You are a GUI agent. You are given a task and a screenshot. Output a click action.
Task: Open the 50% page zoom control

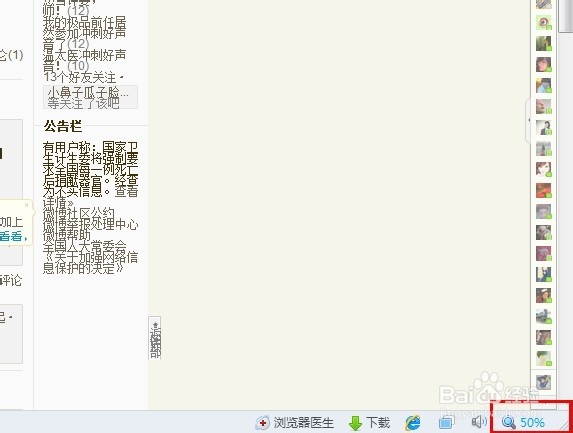[x=523, y=423]
